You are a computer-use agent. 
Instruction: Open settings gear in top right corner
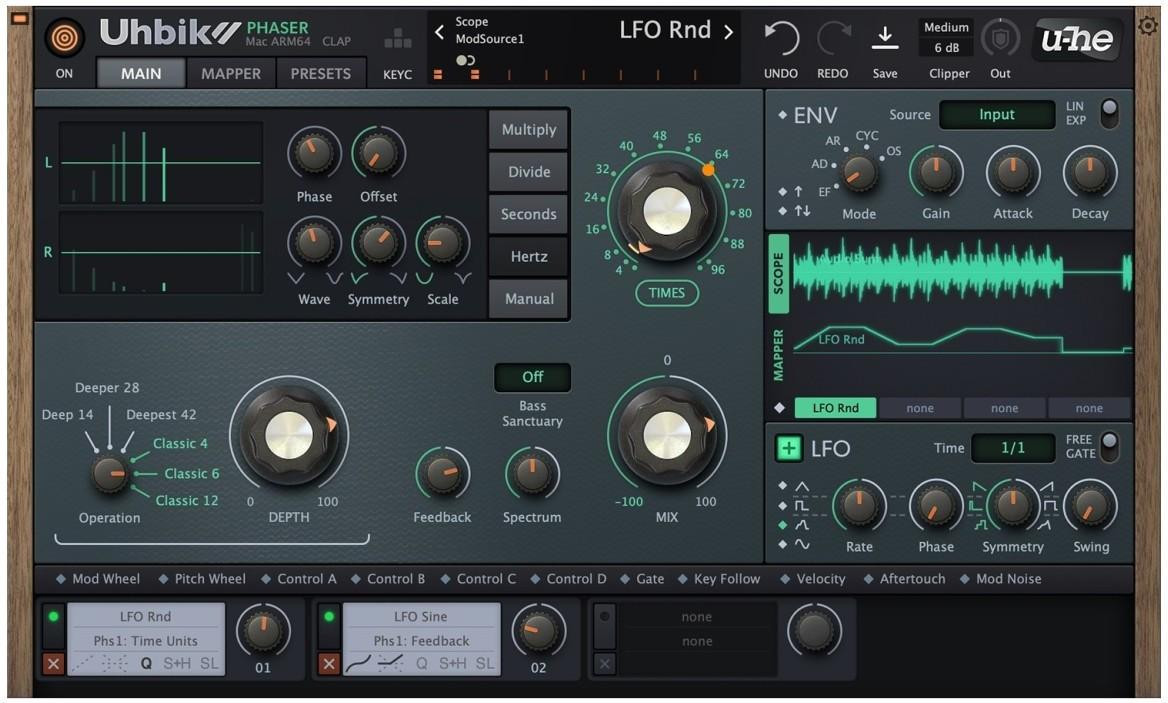(x=1148, y=26)
